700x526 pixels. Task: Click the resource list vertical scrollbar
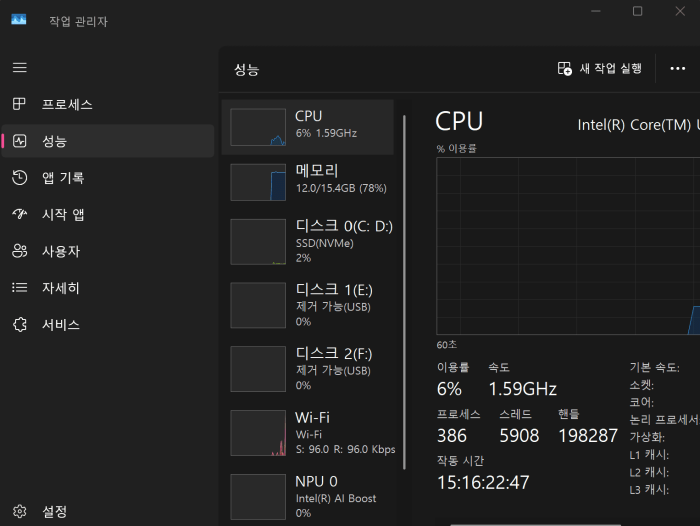tap(404, 292)
